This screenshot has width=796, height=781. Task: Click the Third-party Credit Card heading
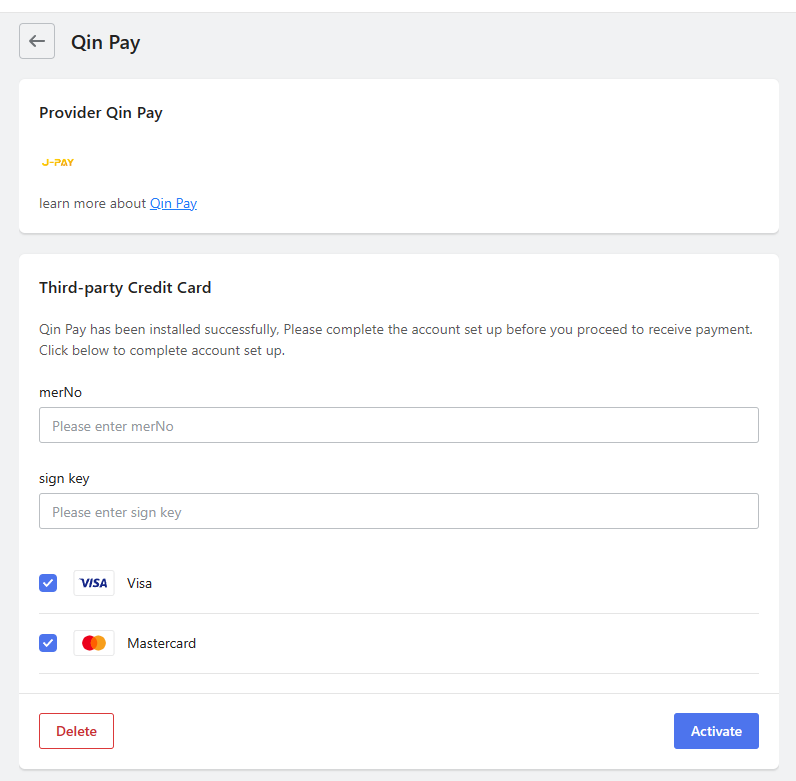tap(125, 288)
